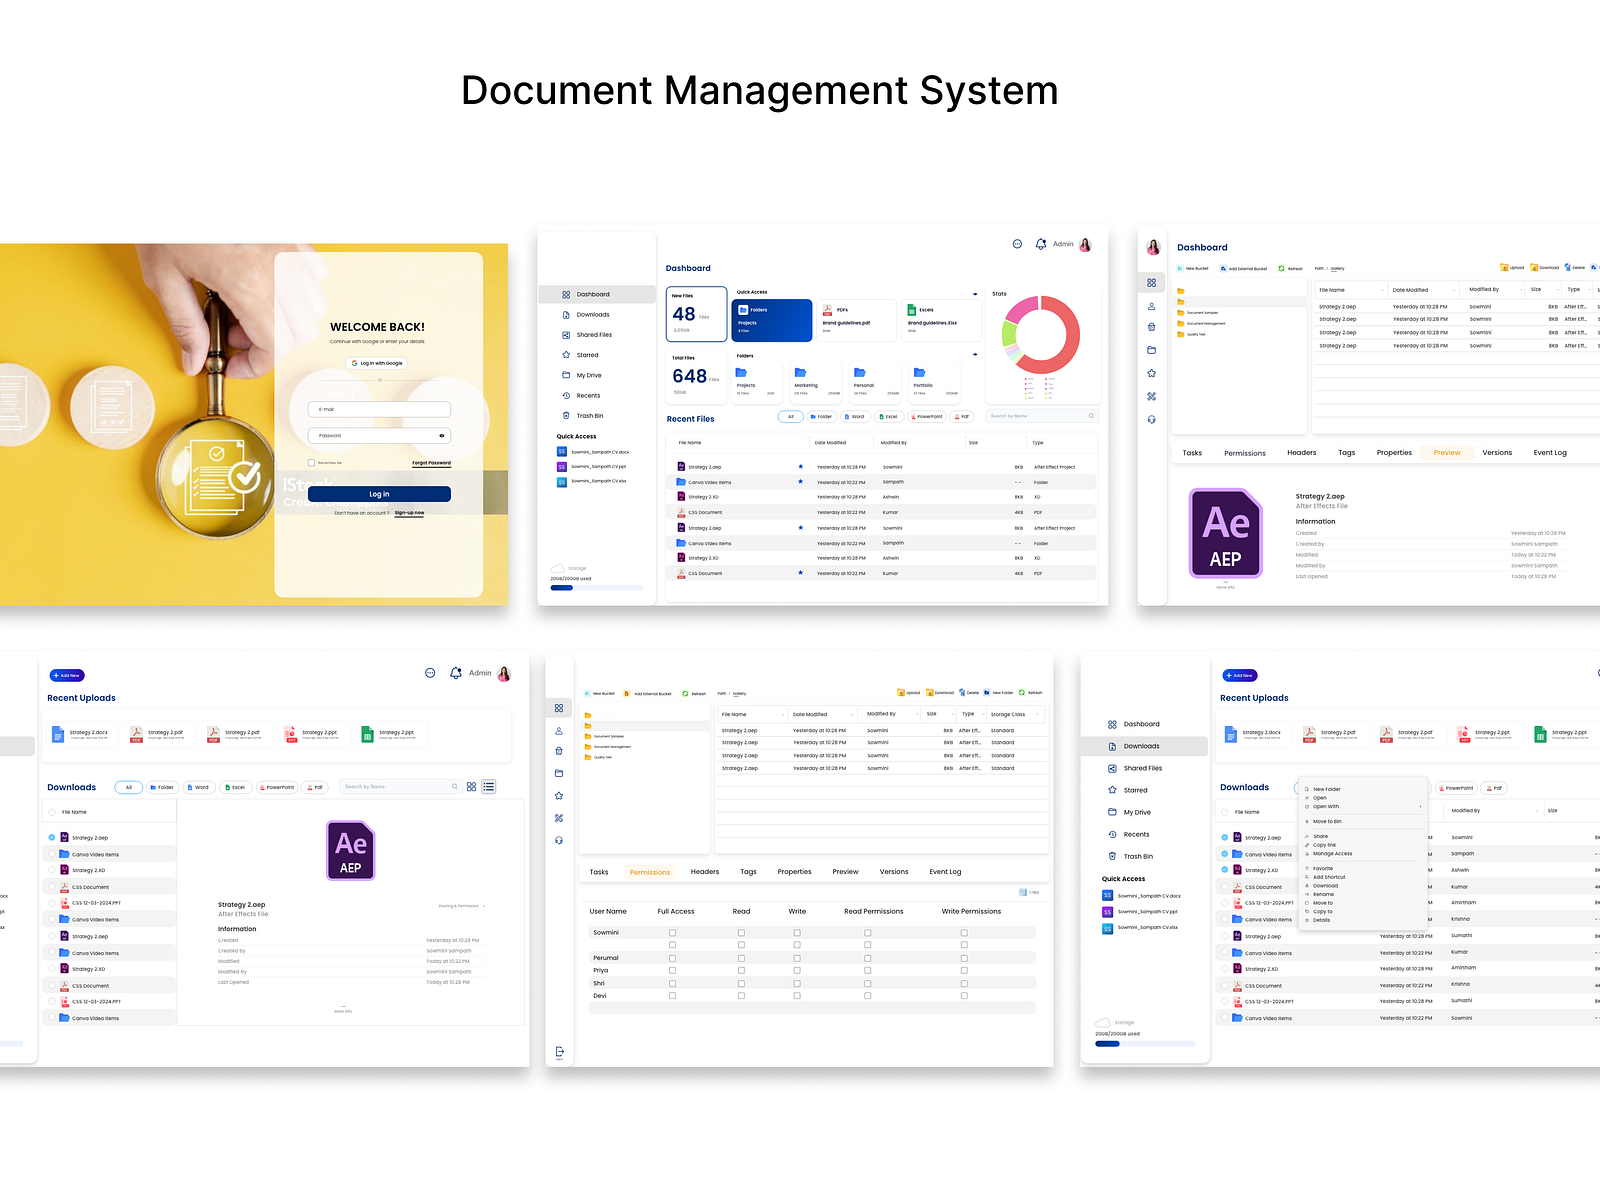
Task: Toggle the star on Strategy 2.aep
Action: (799, 466)
